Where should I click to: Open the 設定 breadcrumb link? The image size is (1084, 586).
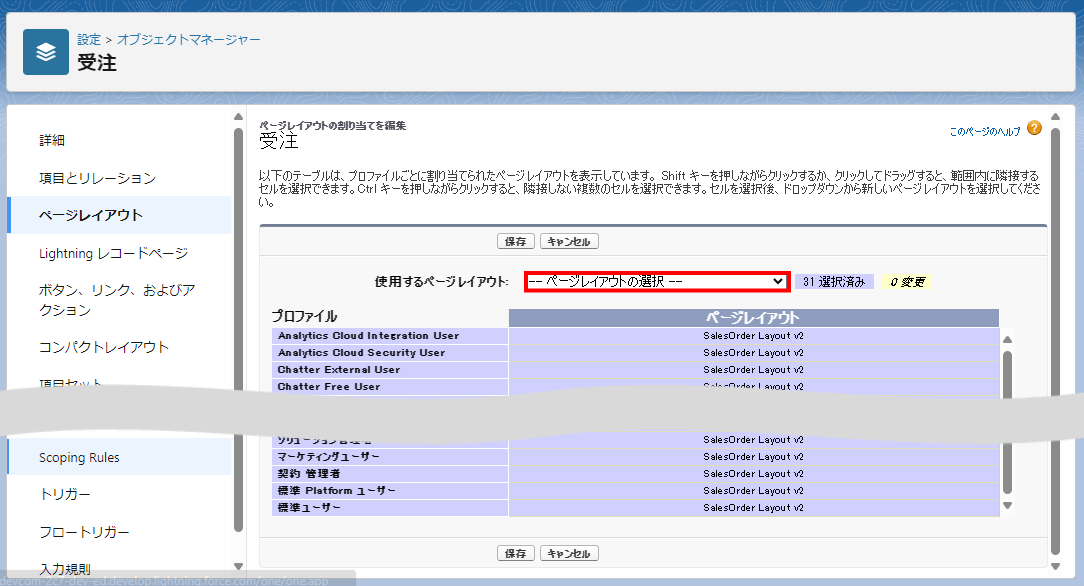[89, 39]
